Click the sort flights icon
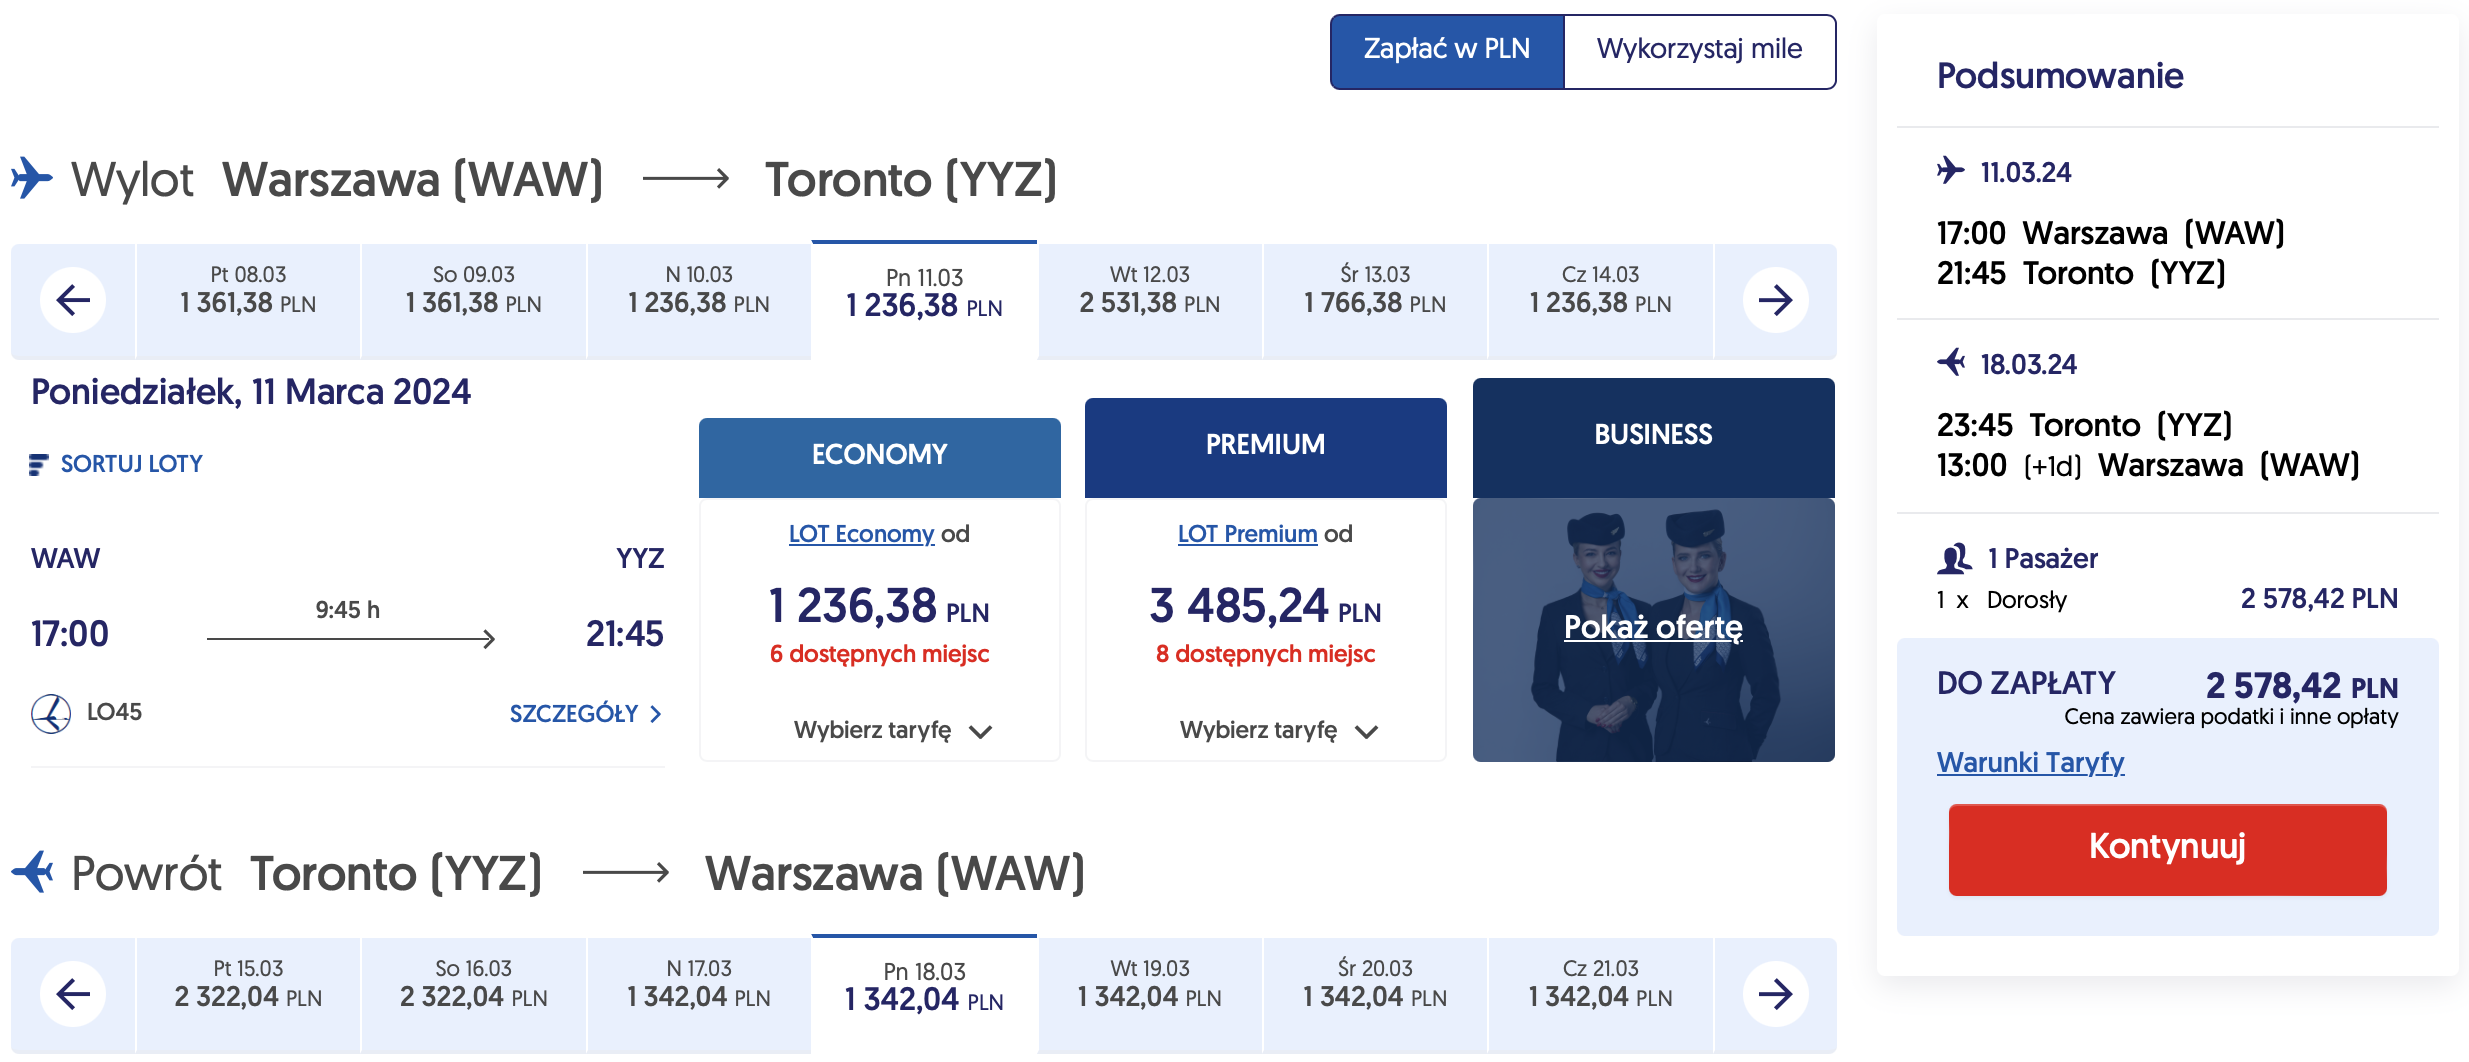2469x1062 pixels. coord(38,464)
